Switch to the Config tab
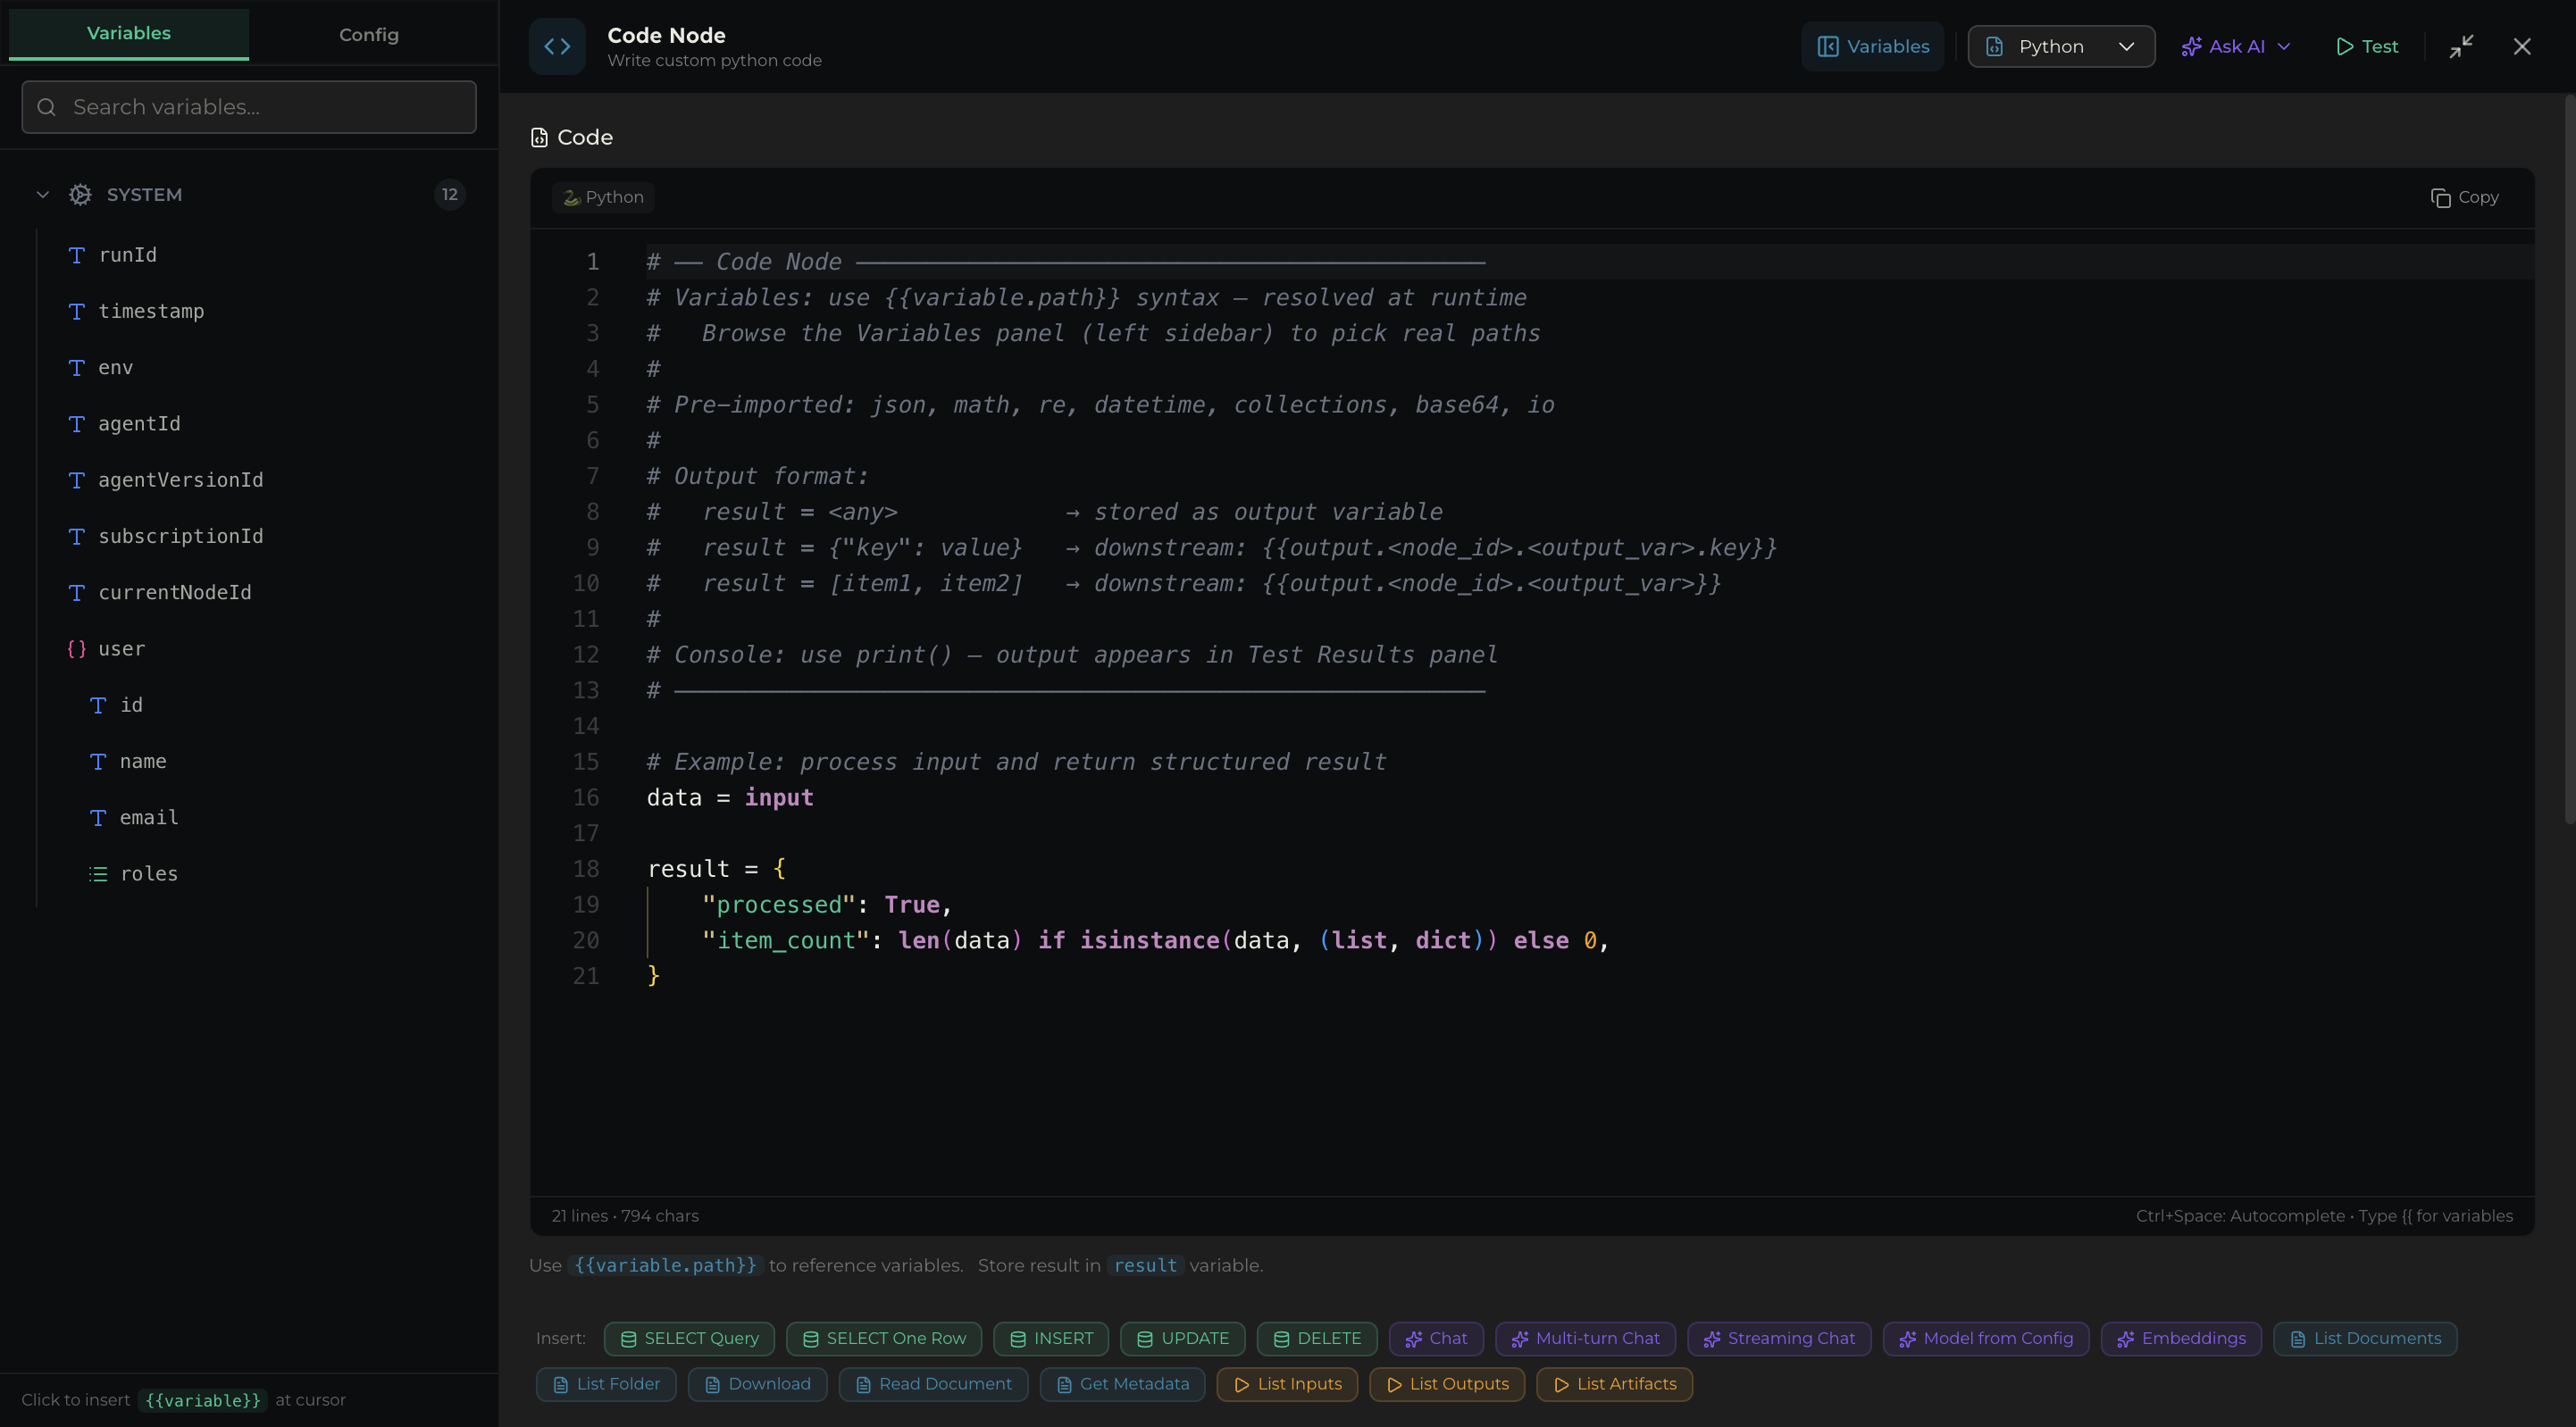Screen dimensions: 2576x1427 [369, 35]
